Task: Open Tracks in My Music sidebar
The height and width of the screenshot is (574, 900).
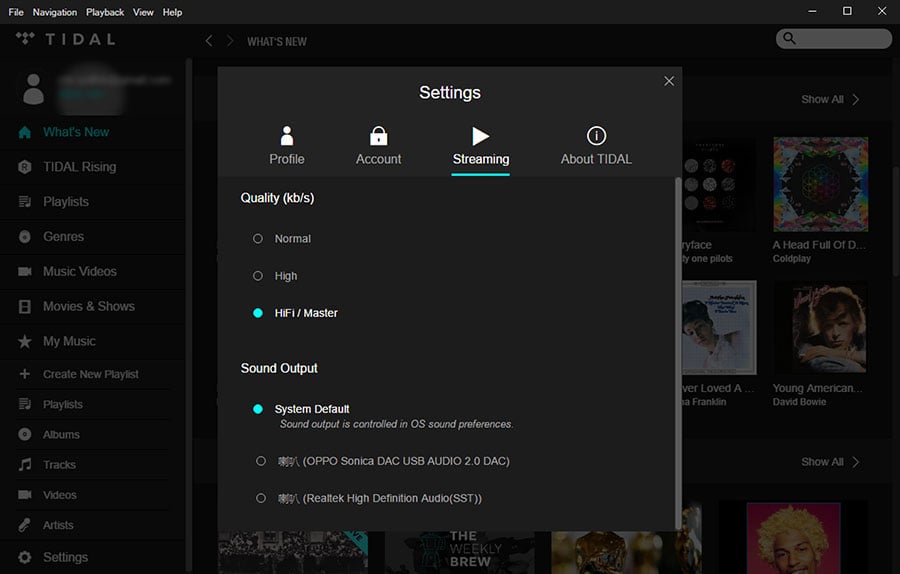Action: [60, 464]
